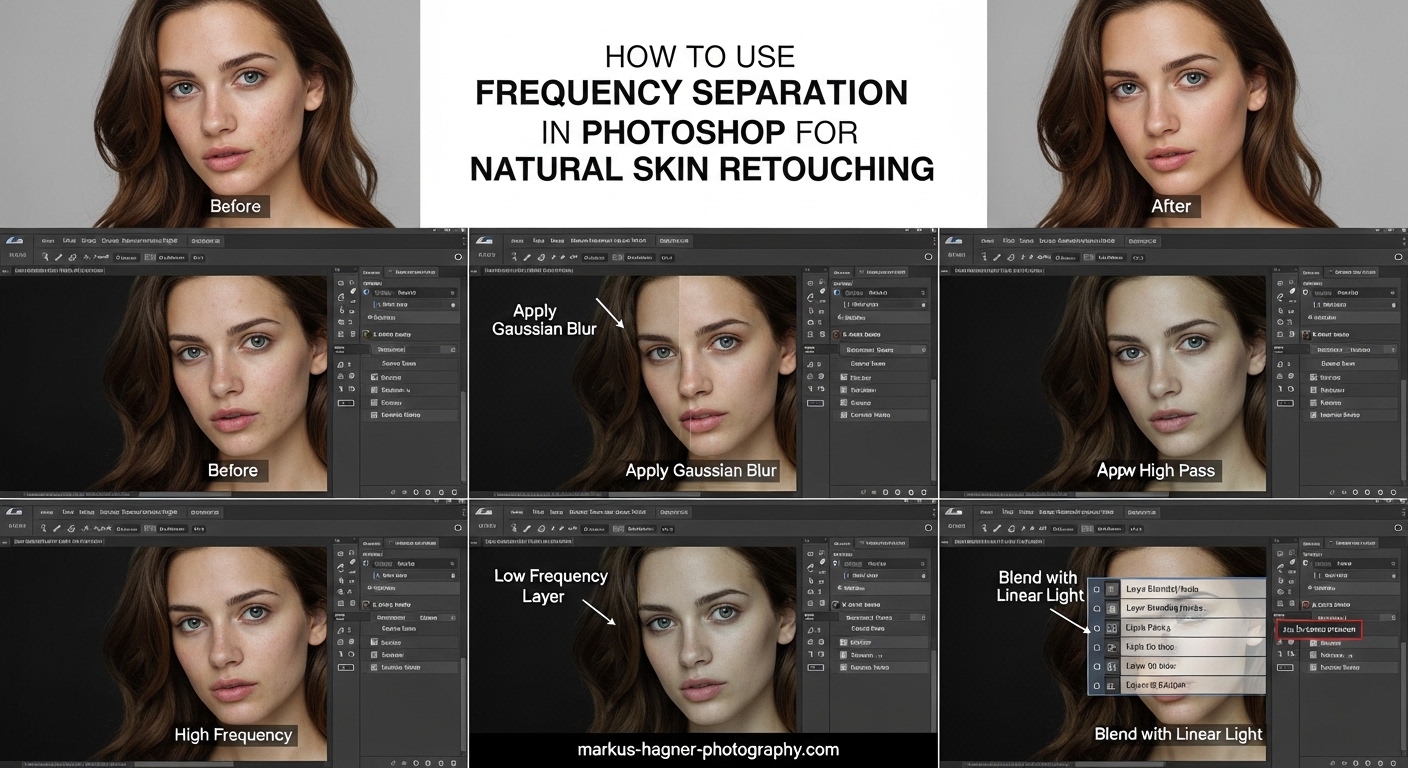Screen dimensions: 1408x768
Task: Click wide rectangle icon below Gaussian Blur panel's tool column
Action: (815, 403)
